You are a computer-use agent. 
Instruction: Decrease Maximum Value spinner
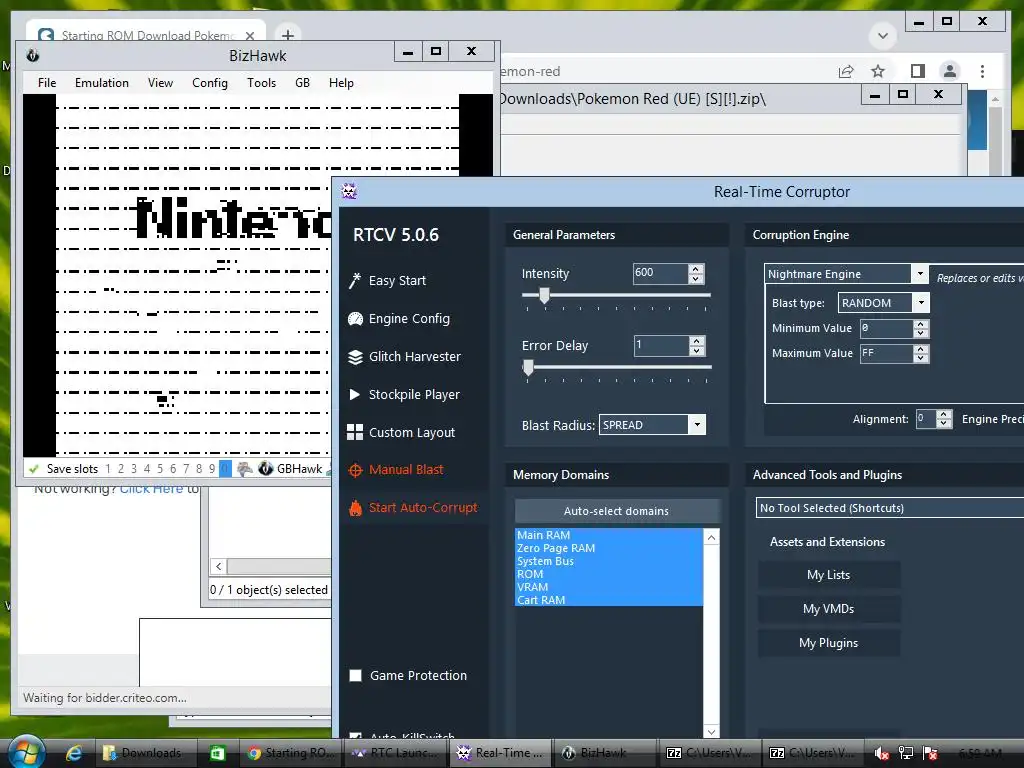coord(921,358)
